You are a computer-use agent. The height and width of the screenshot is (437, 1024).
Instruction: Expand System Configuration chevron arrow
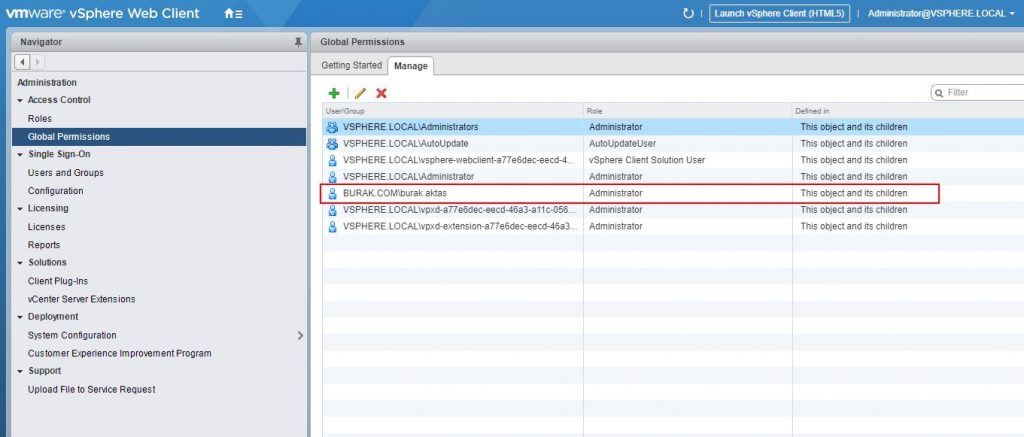(x=300, y=335)
